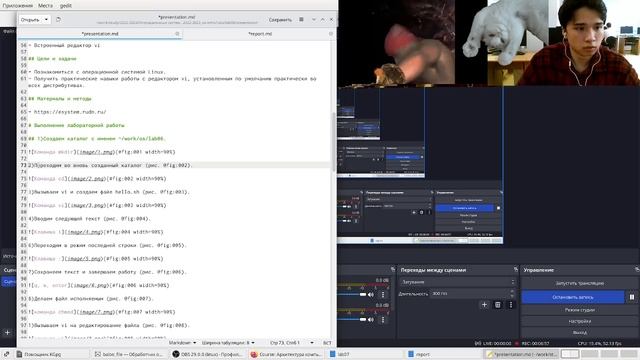Open the 'Помощник' taskbar item
This screenshot has height=360, width=640.
[51, 354]
